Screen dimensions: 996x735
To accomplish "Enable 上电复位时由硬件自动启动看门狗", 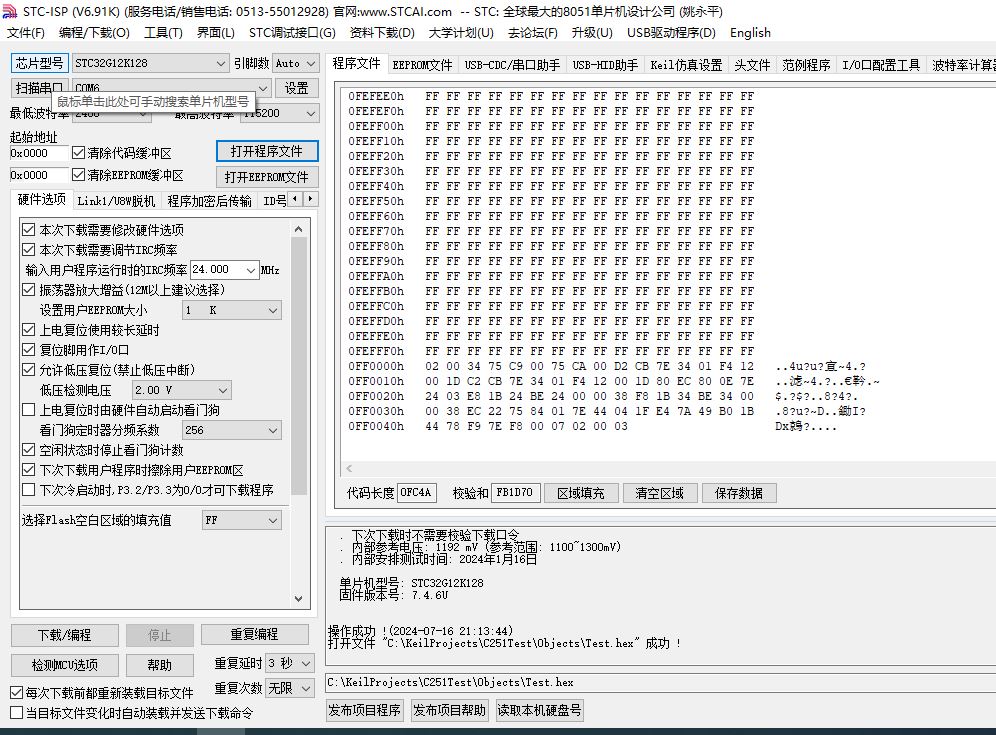I will pos(29,410).
